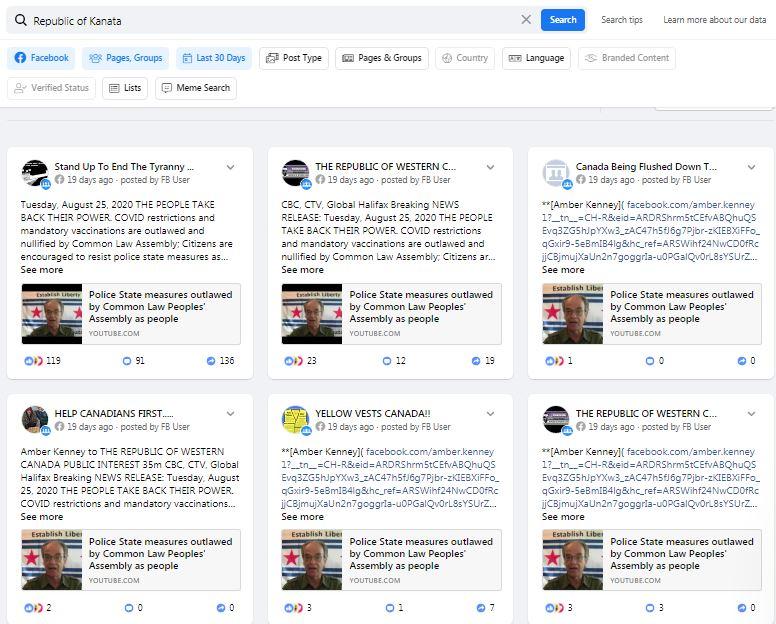Screen dimensions: 776x624
Task: Open video thumbnail in Canada Being Flushed post
Action: 573,314
